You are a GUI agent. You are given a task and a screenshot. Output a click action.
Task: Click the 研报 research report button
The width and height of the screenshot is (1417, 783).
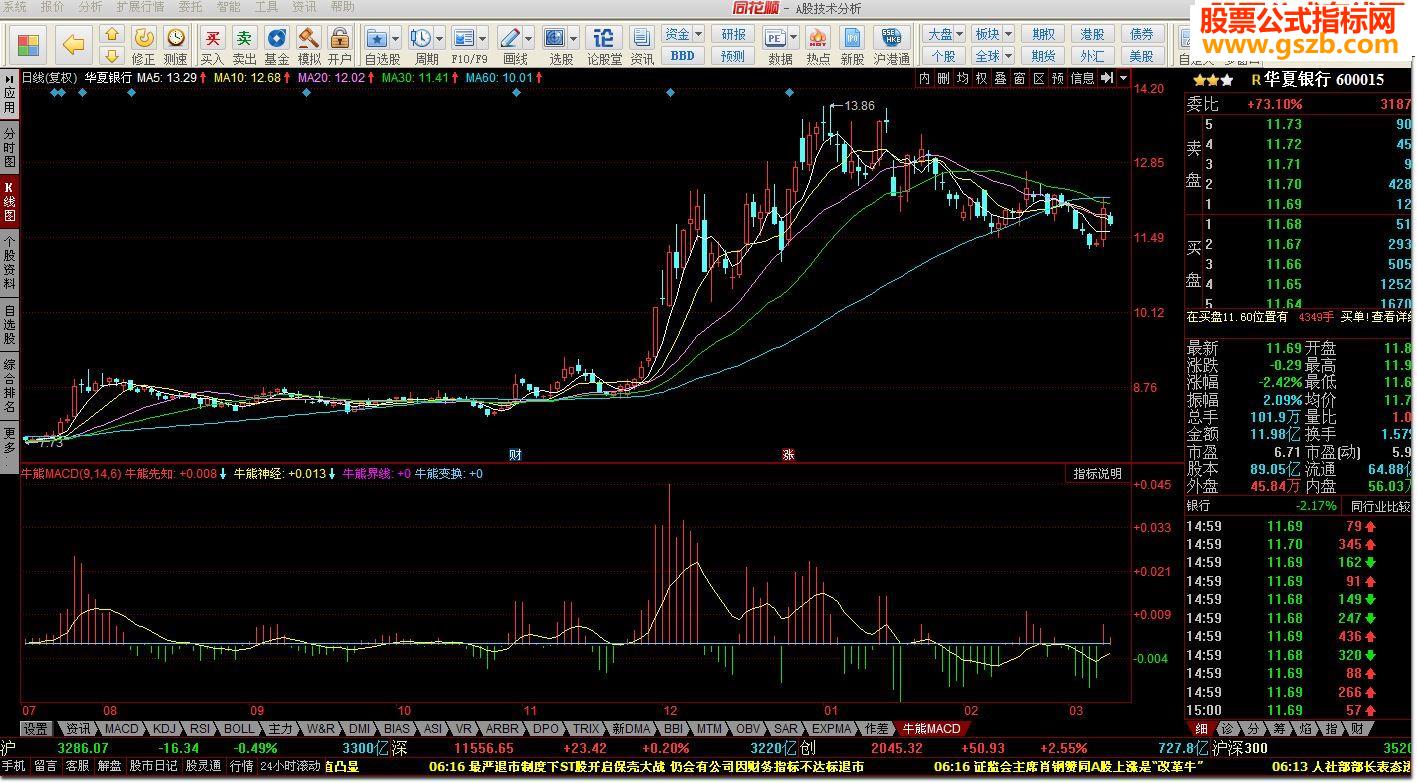point(734,35)
